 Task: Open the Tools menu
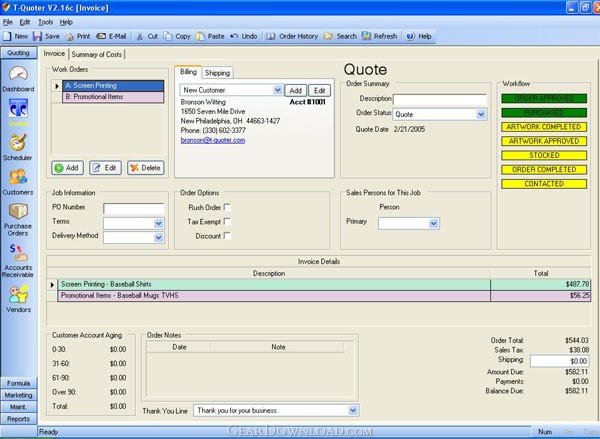point(46,22)
